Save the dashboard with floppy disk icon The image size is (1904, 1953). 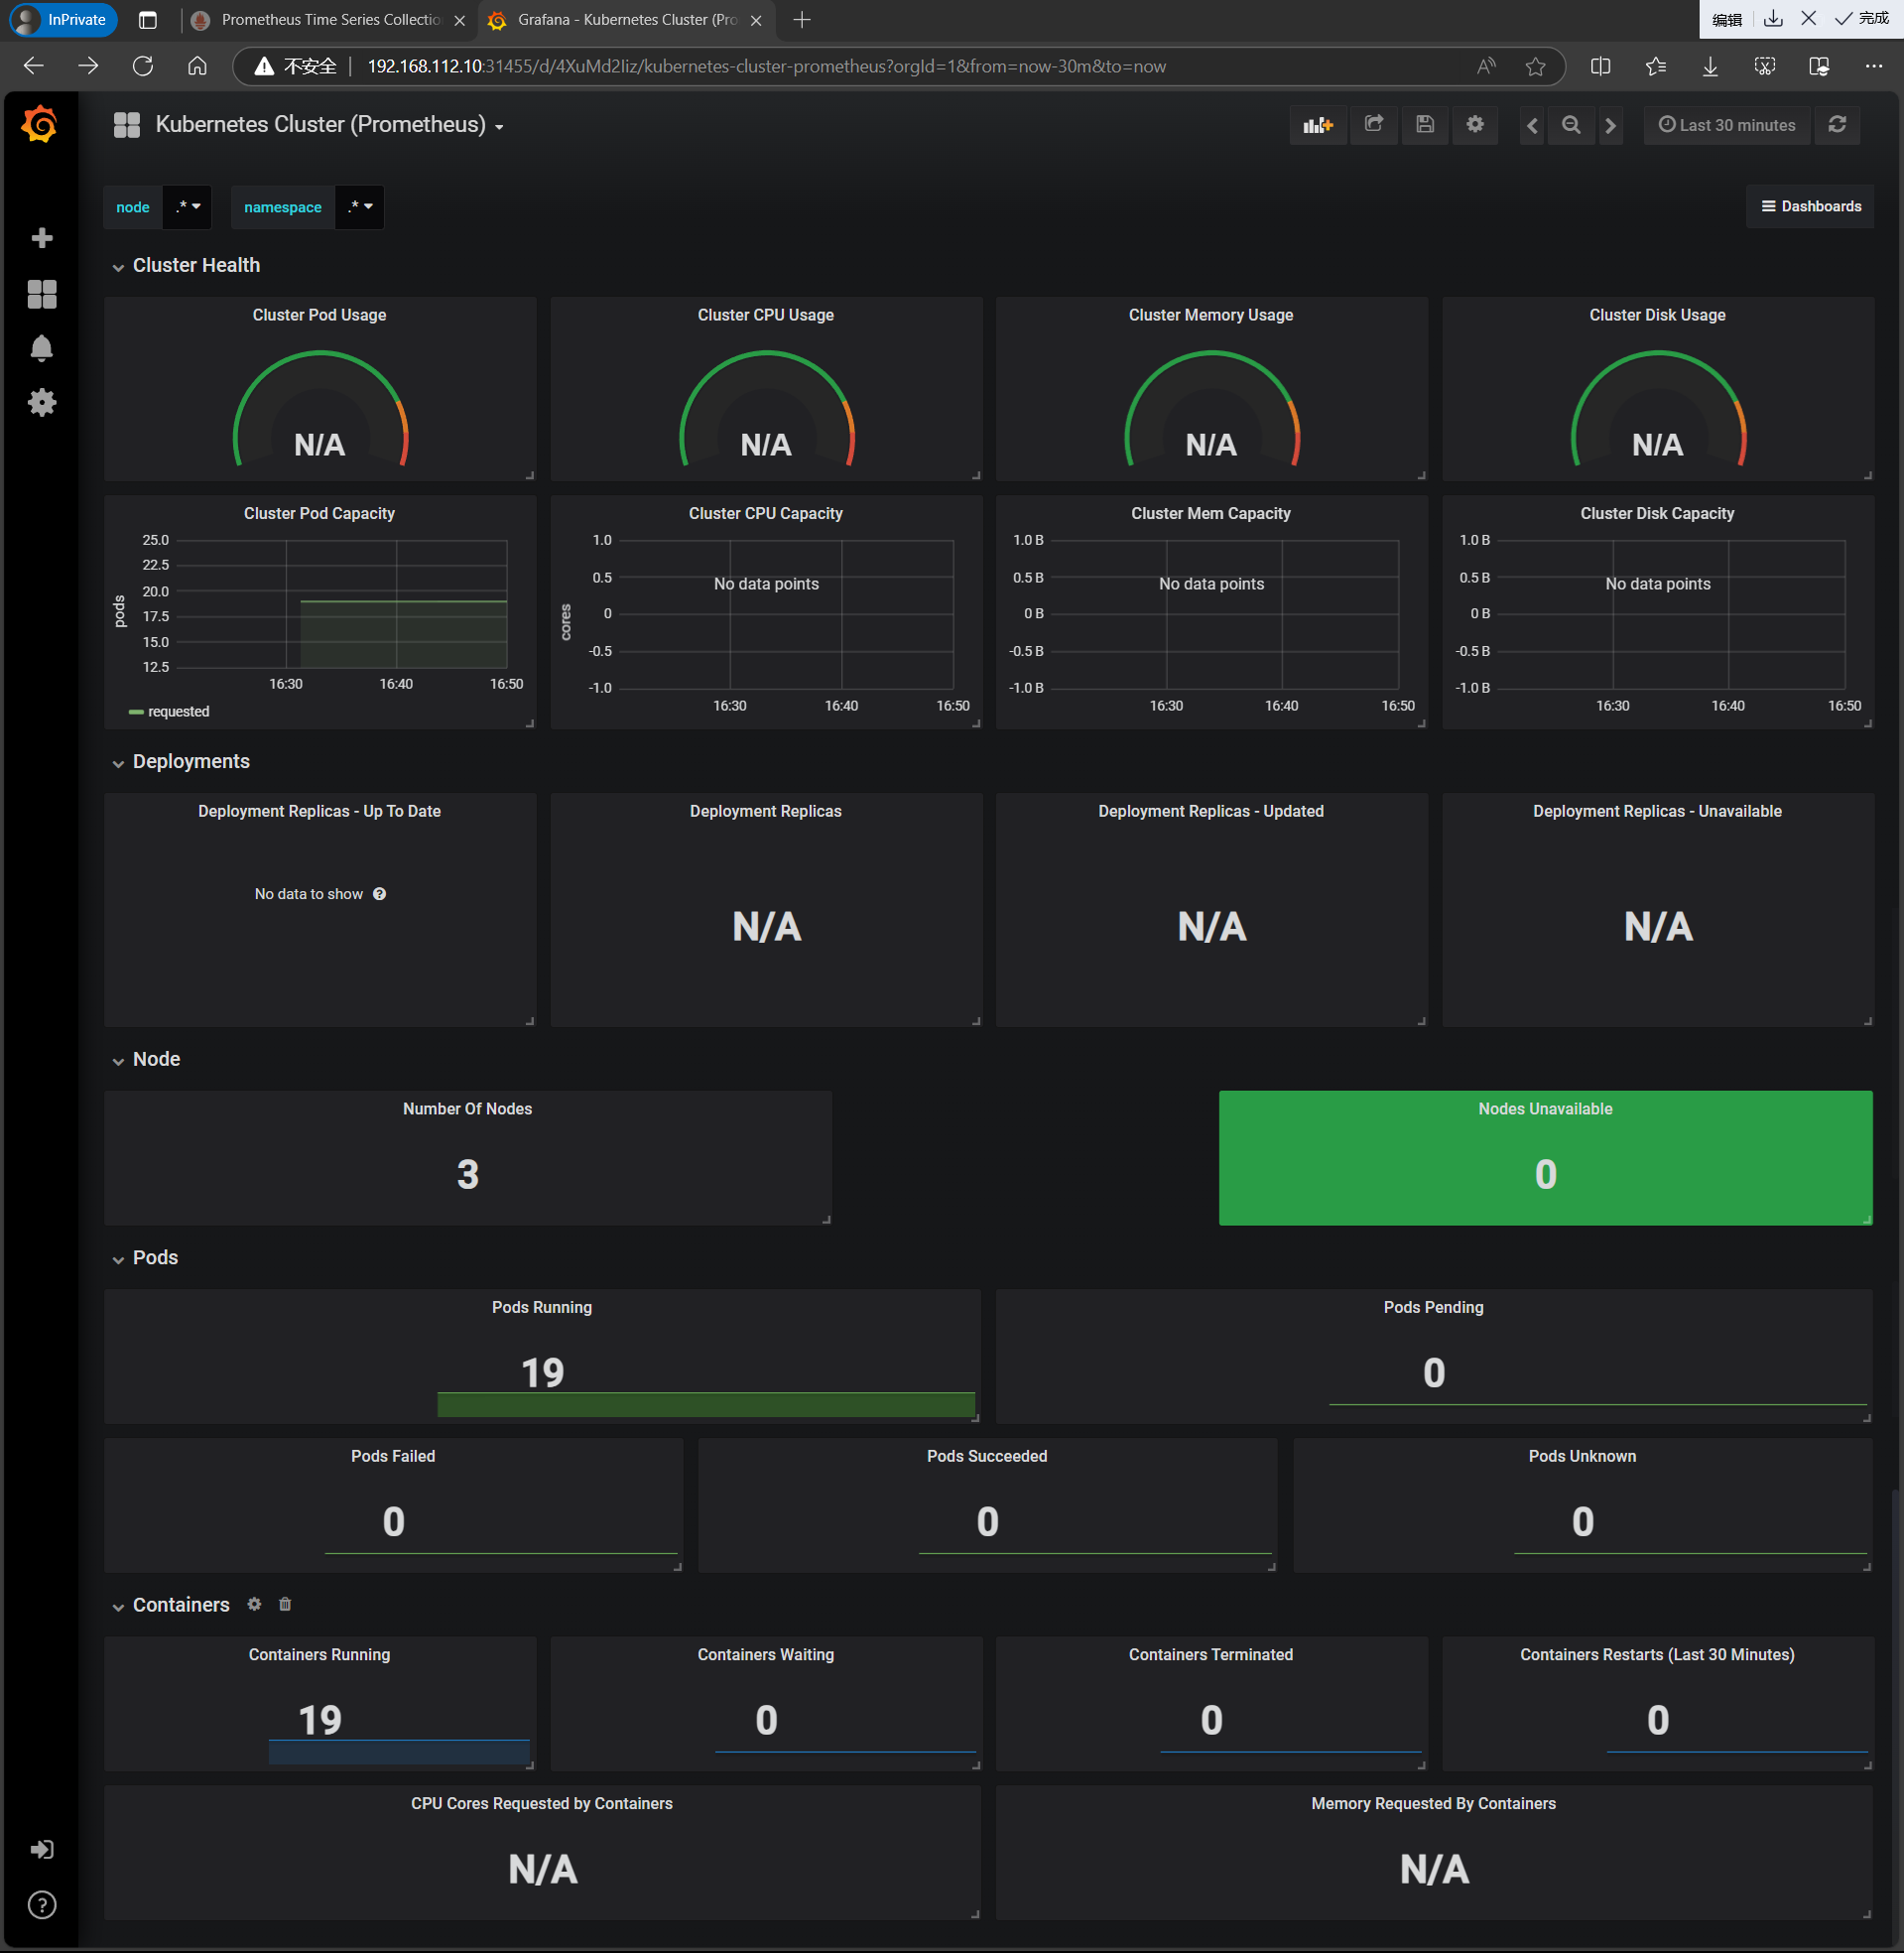point(1425,125)
